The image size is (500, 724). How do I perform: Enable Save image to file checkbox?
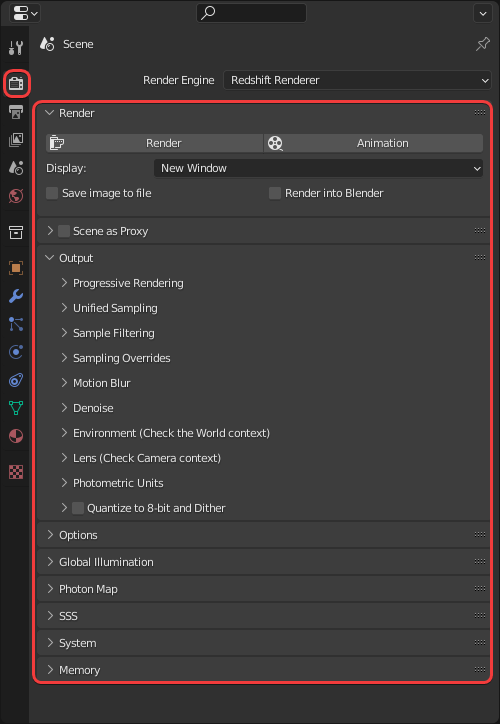click(52, 193)
